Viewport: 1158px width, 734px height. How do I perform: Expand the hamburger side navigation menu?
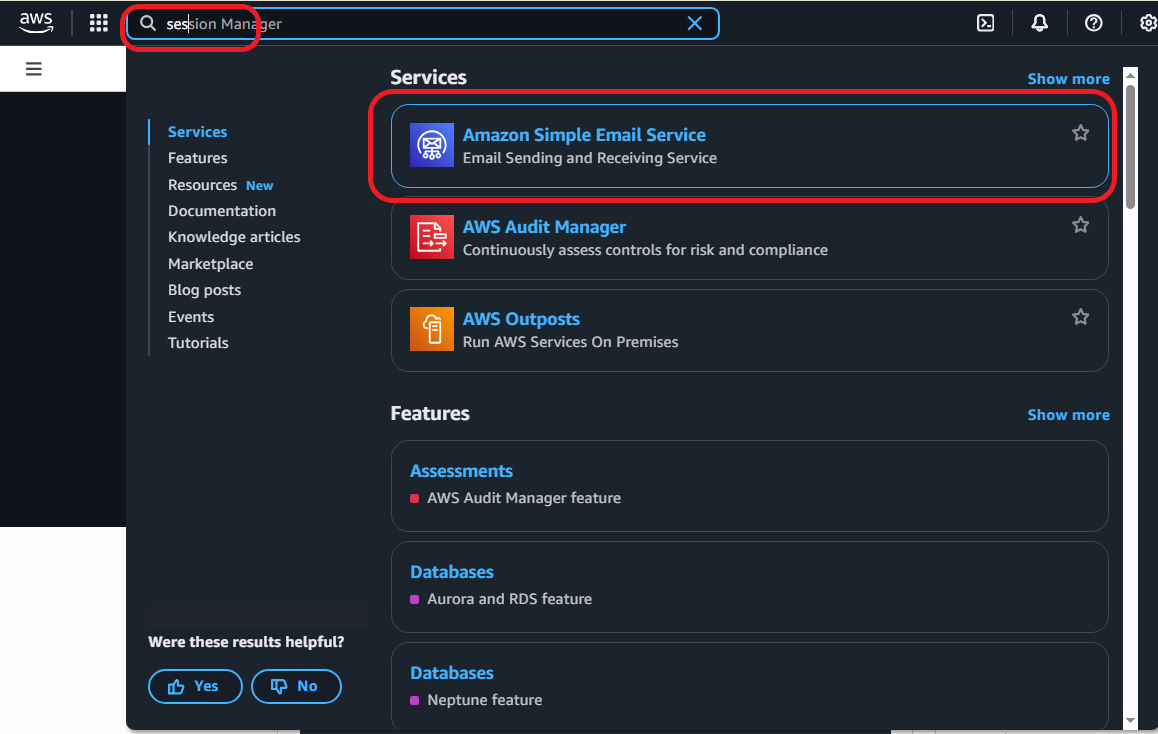point(34,69)
